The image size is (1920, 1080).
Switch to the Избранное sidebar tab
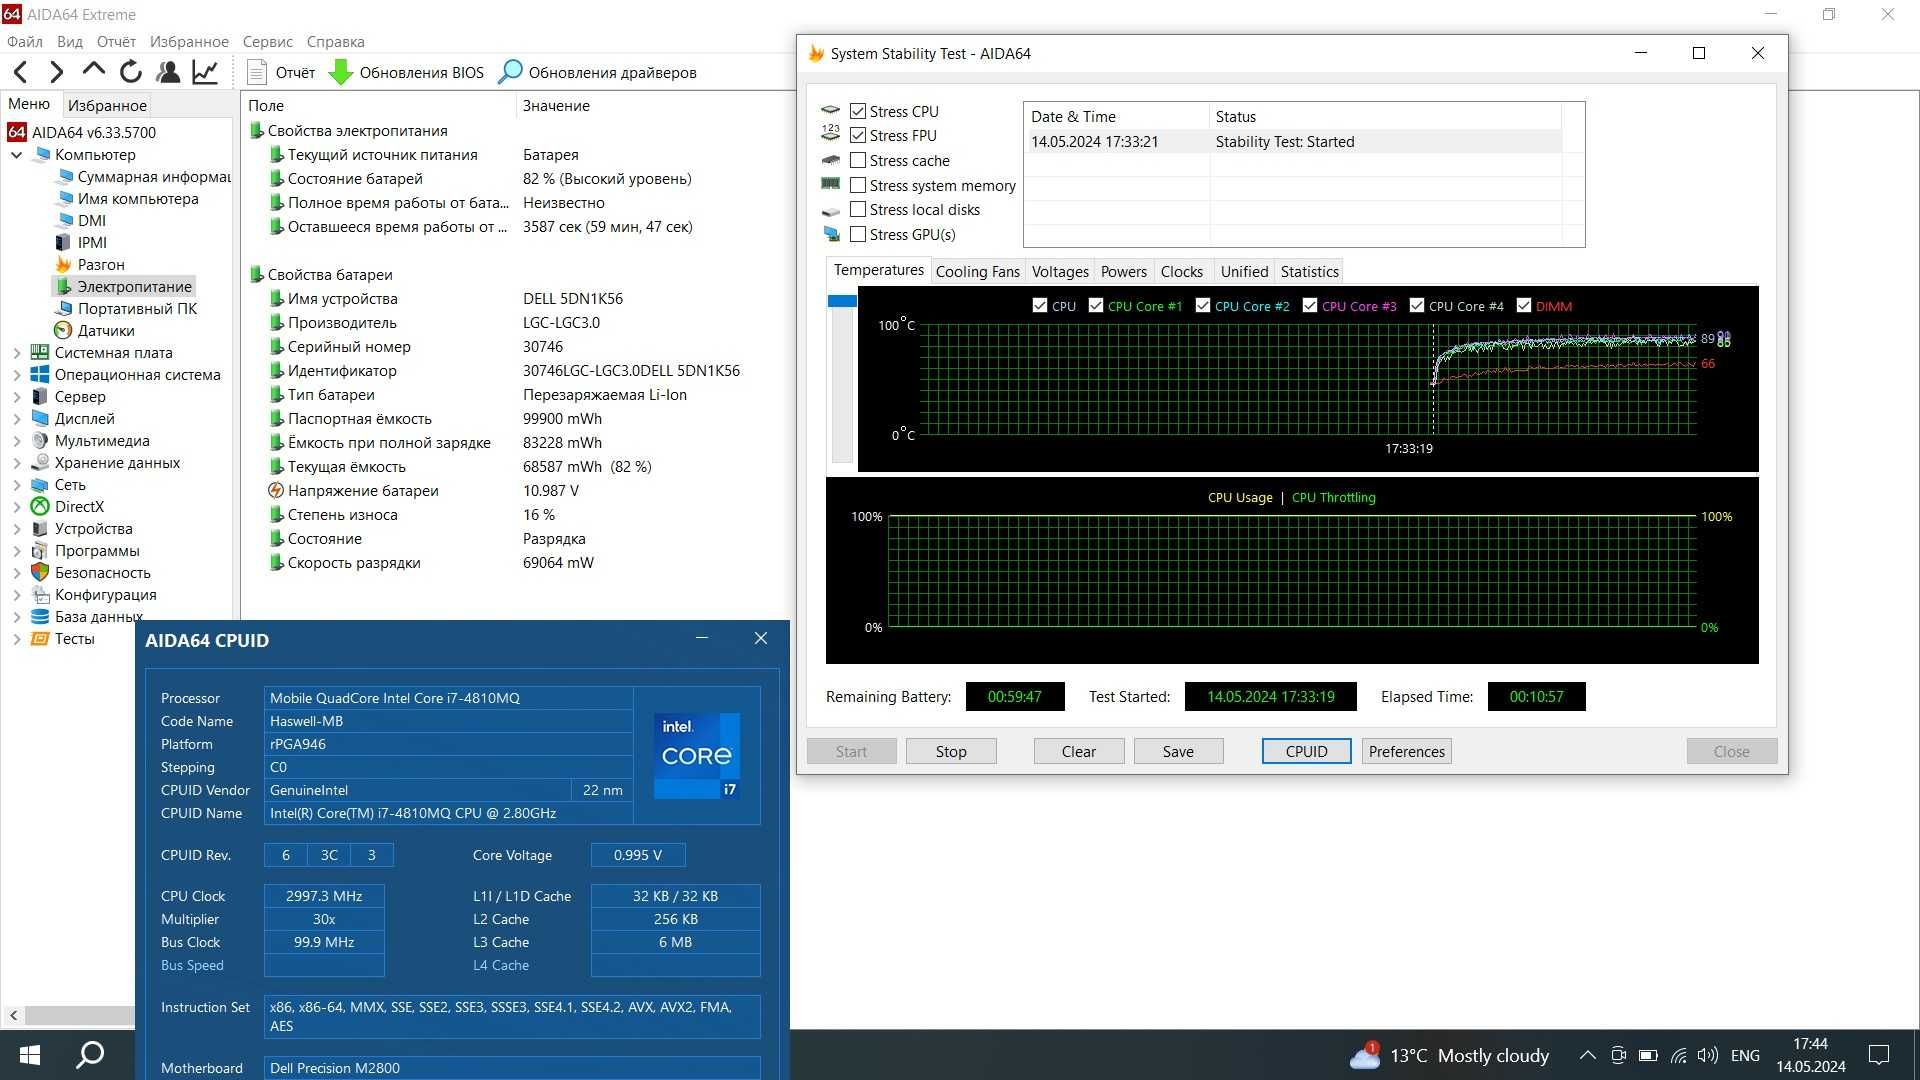[x=107, y=105]
